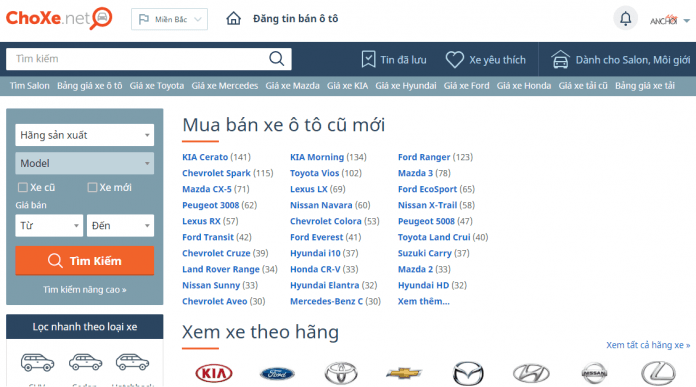The width and height of the screenshot is (696, 387).
Task: Click the orange Tìm Kiếm button
Action: pyautogui.click(x=84, y=261)
